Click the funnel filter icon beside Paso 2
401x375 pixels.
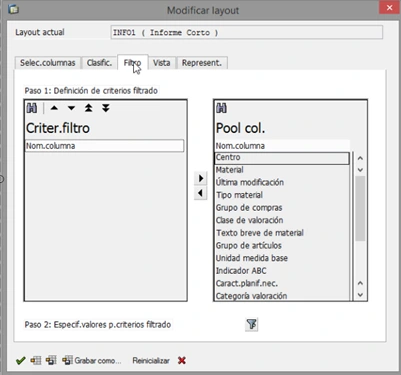click(x=252, y=324)
